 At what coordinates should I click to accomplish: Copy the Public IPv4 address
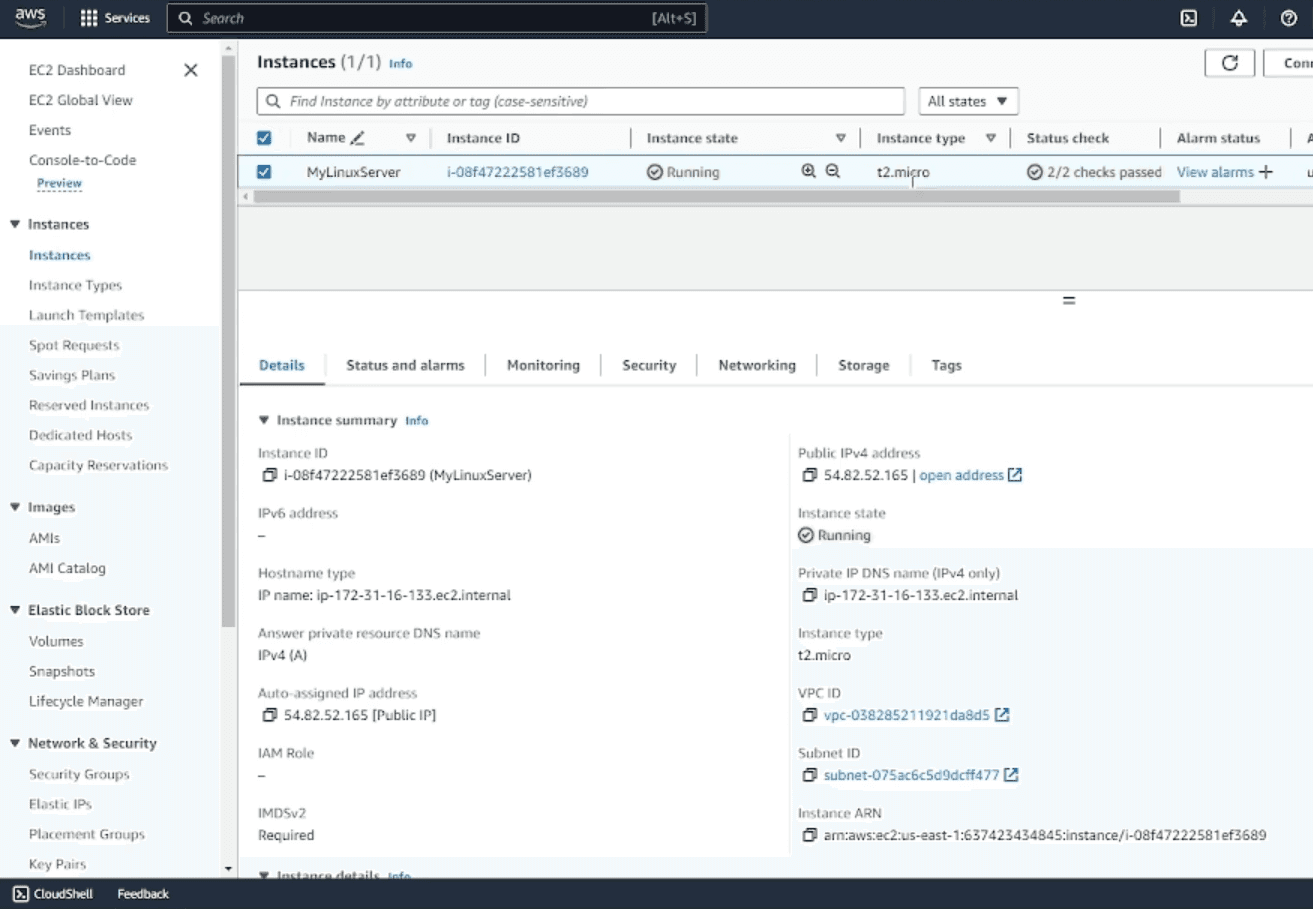[x=809, y=476]
